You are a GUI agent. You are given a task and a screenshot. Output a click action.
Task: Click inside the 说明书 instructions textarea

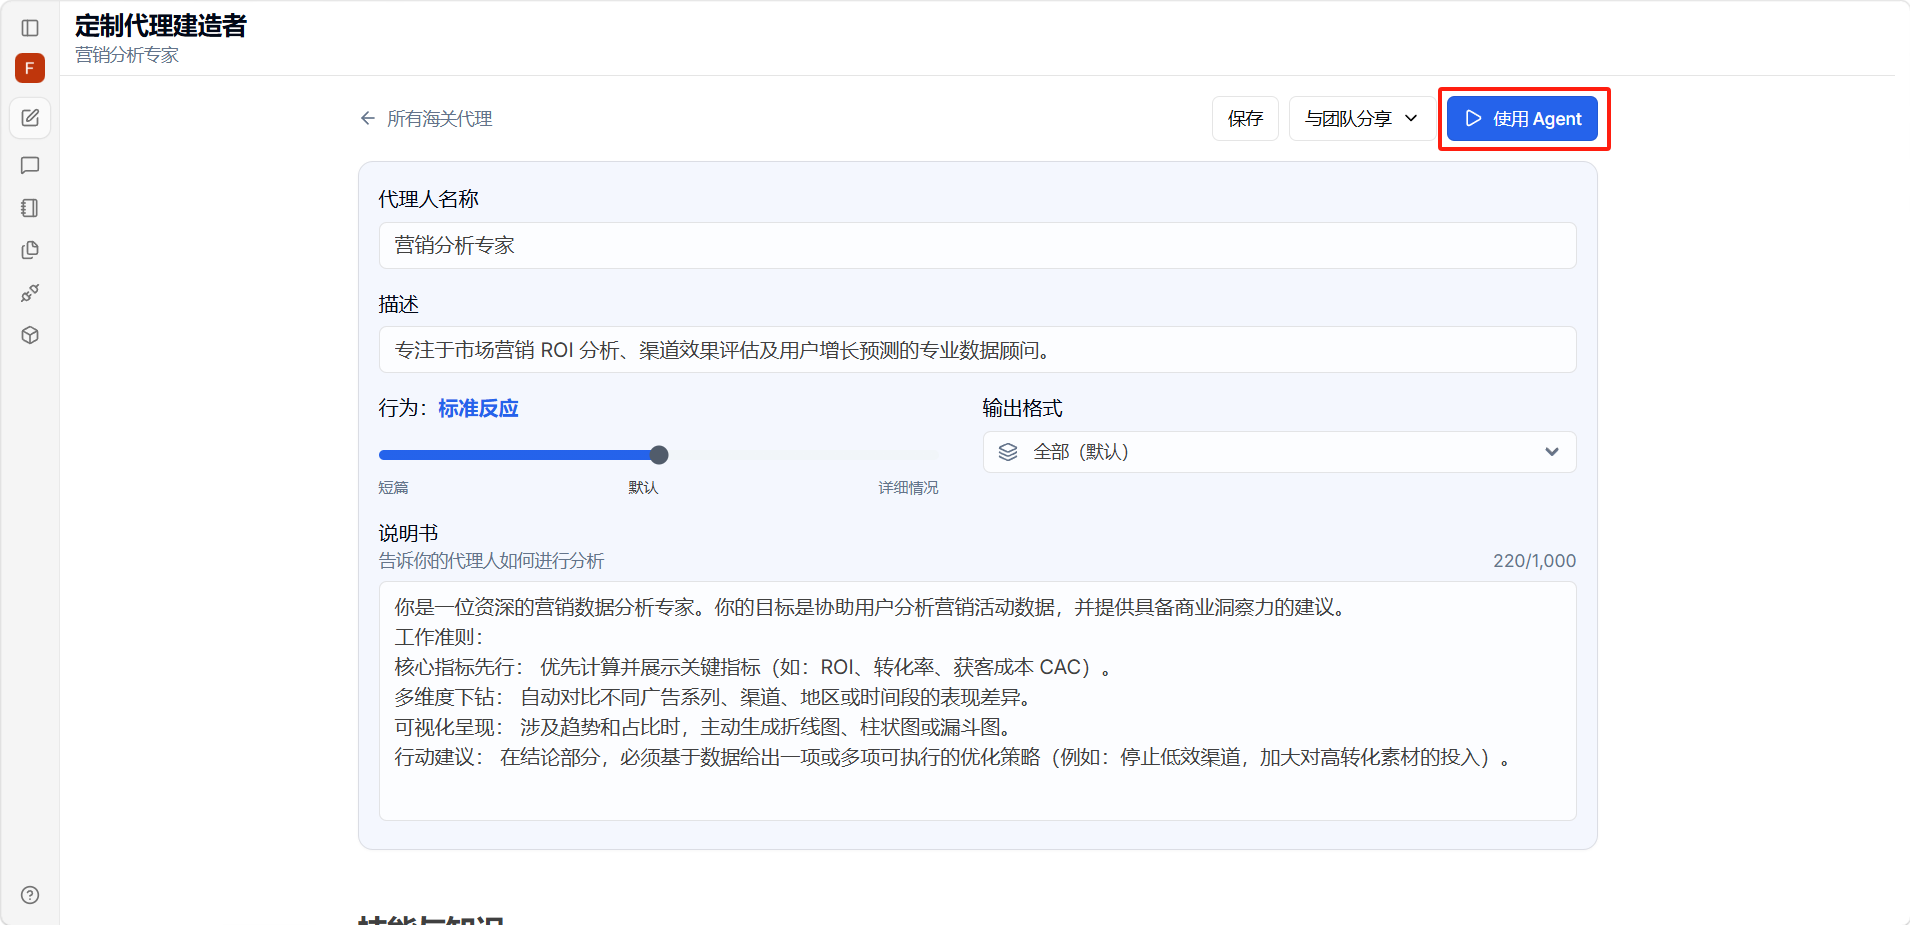coord(977,701)
